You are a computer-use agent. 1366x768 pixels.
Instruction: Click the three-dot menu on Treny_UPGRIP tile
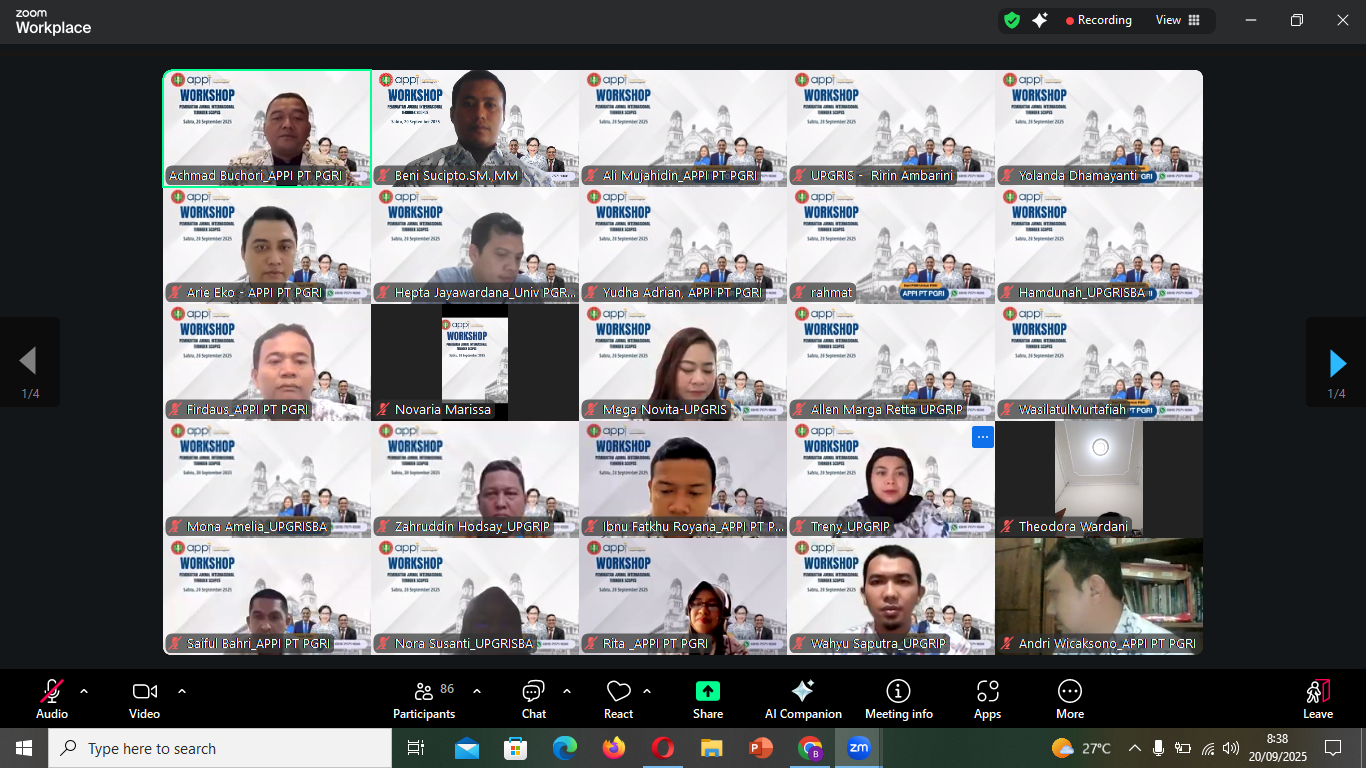(x=983, y=436)
